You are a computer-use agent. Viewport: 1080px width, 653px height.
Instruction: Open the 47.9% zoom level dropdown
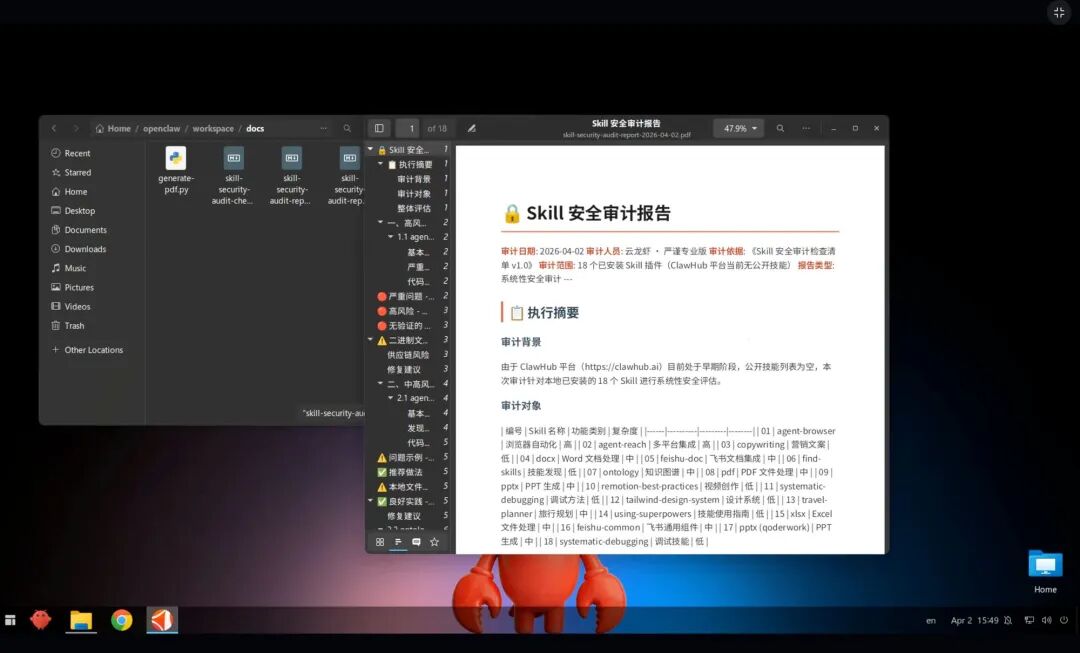[x=738, y=128]
